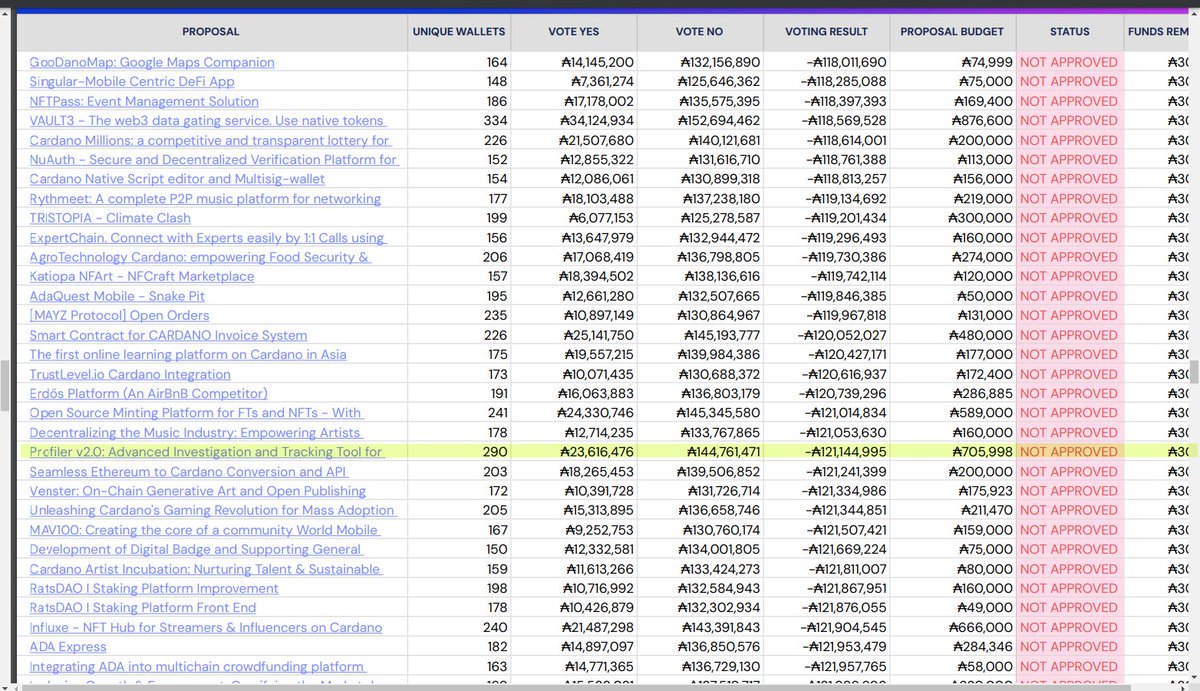Select voting result -₳121,144,995
The height and width of the screenshot is (691, 1200).
tap(844, 452)
